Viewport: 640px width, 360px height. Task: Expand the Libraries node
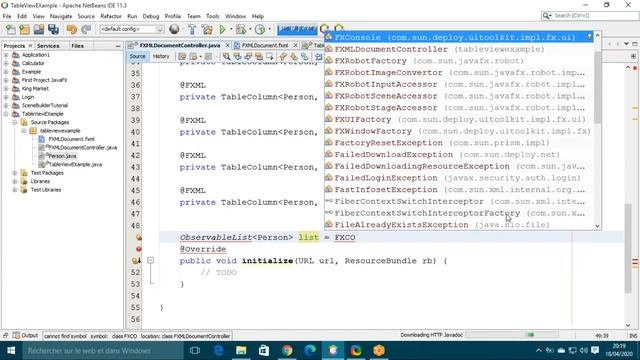coord(15,181)
